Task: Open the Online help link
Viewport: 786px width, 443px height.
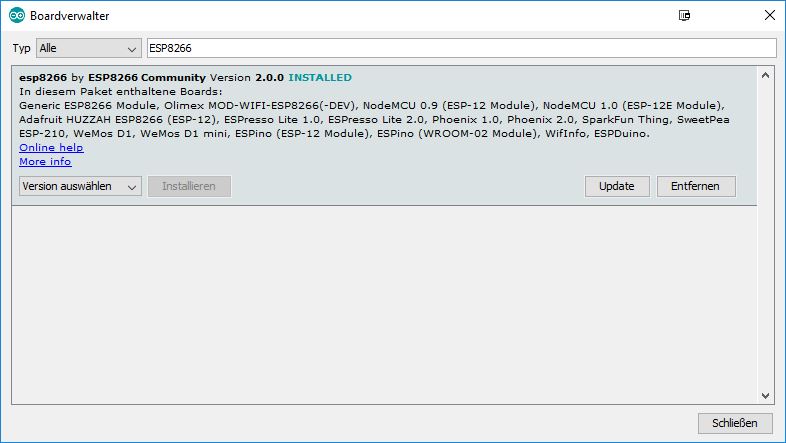Action: click(x=51, y=147)
